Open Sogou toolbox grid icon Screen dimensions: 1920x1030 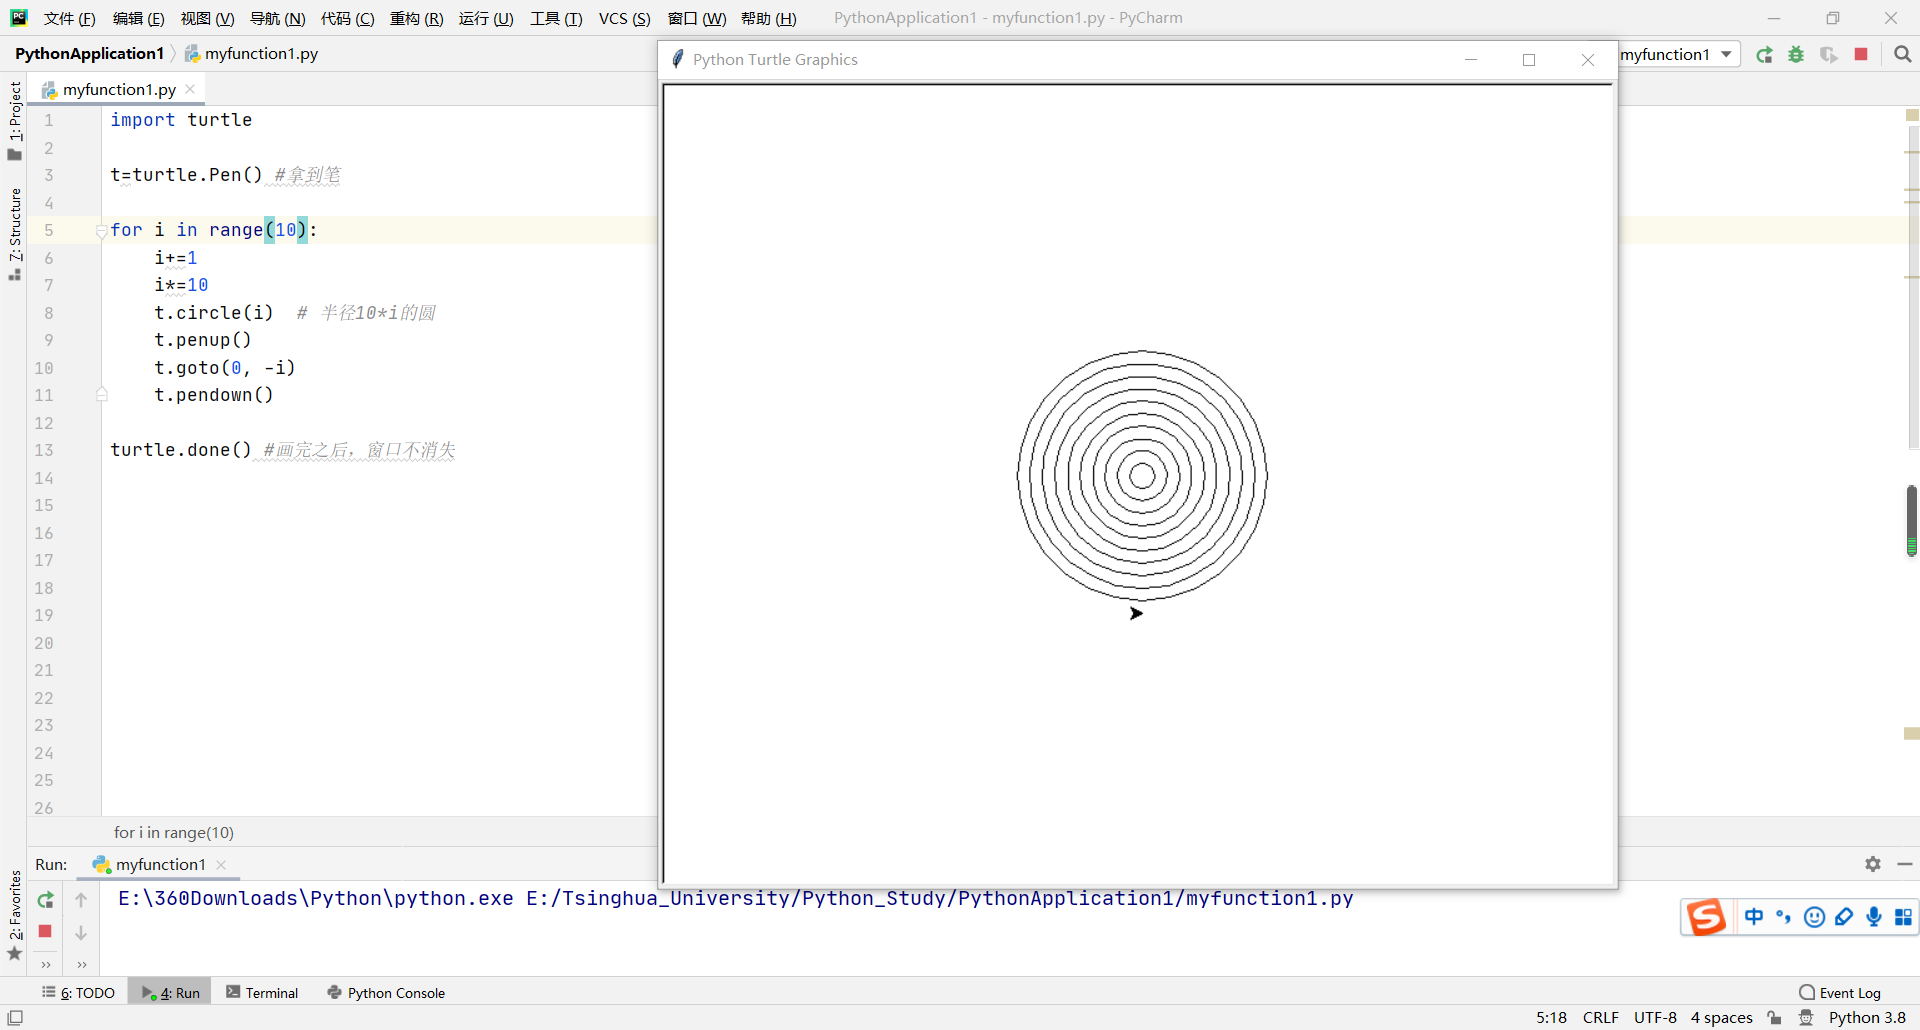click(1903, 917)
